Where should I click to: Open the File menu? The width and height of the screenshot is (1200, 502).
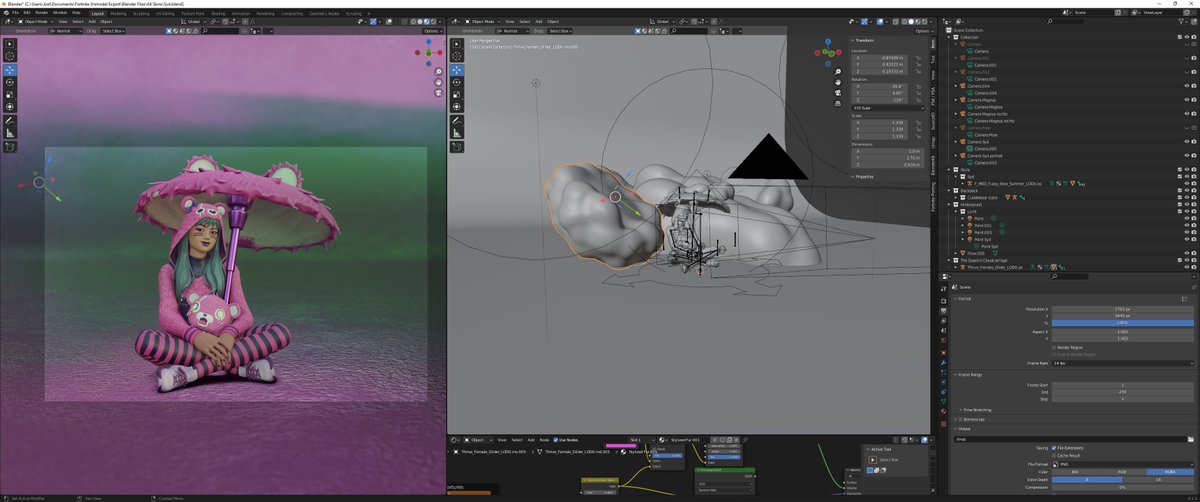pos(17,13)
